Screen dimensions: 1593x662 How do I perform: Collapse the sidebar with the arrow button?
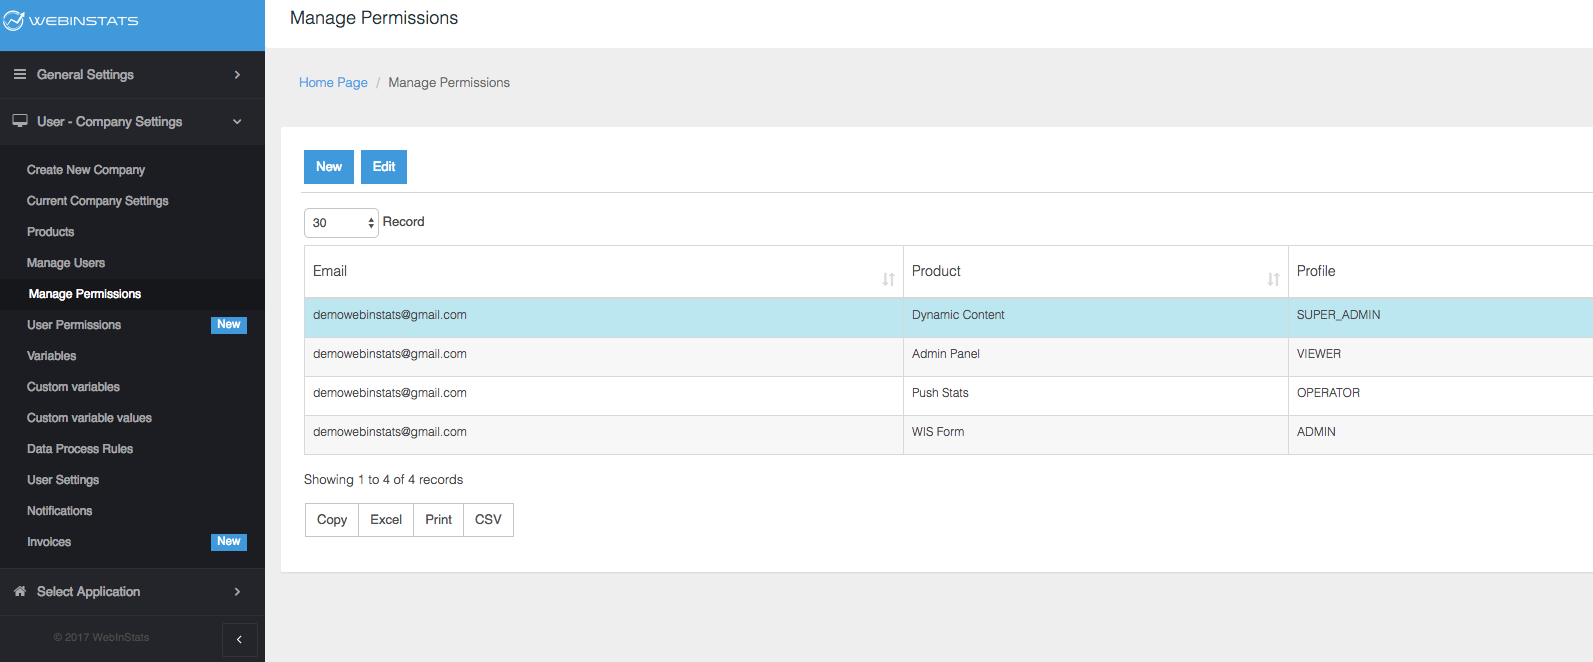click(239, 639)
